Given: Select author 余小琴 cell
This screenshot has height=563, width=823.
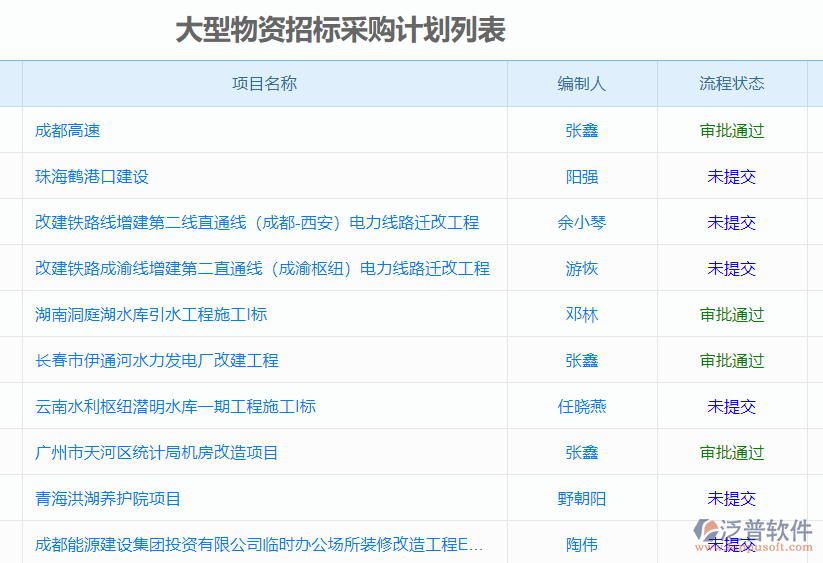Looking at the screenshot, I should click(x=582, y=222).
